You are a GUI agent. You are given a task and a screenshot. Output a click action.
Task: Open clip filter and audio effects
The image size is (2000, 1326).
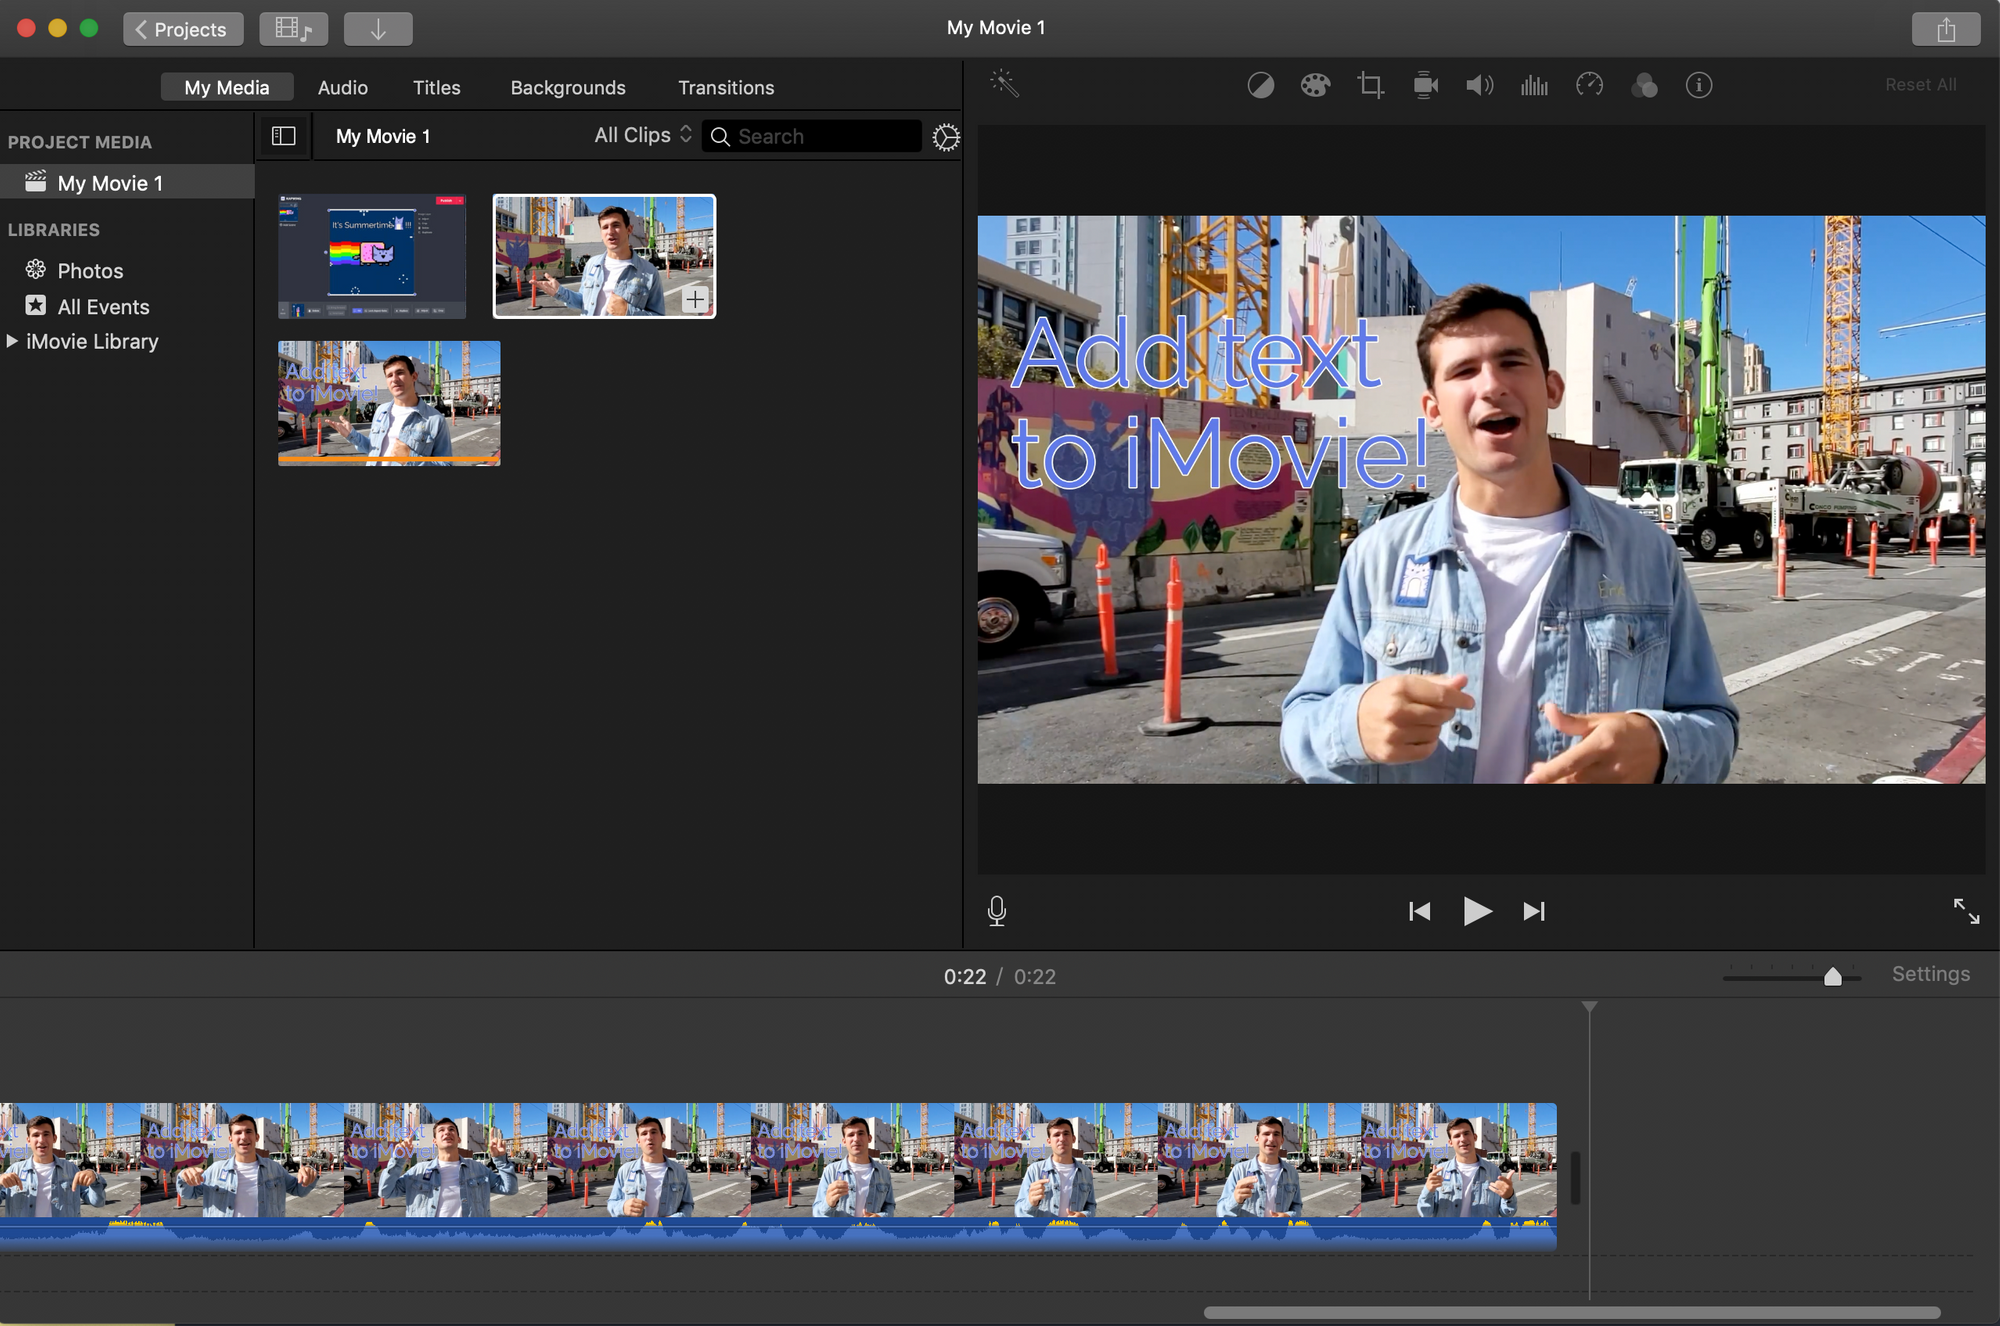pyautogui.click(x=1644, y=86)
